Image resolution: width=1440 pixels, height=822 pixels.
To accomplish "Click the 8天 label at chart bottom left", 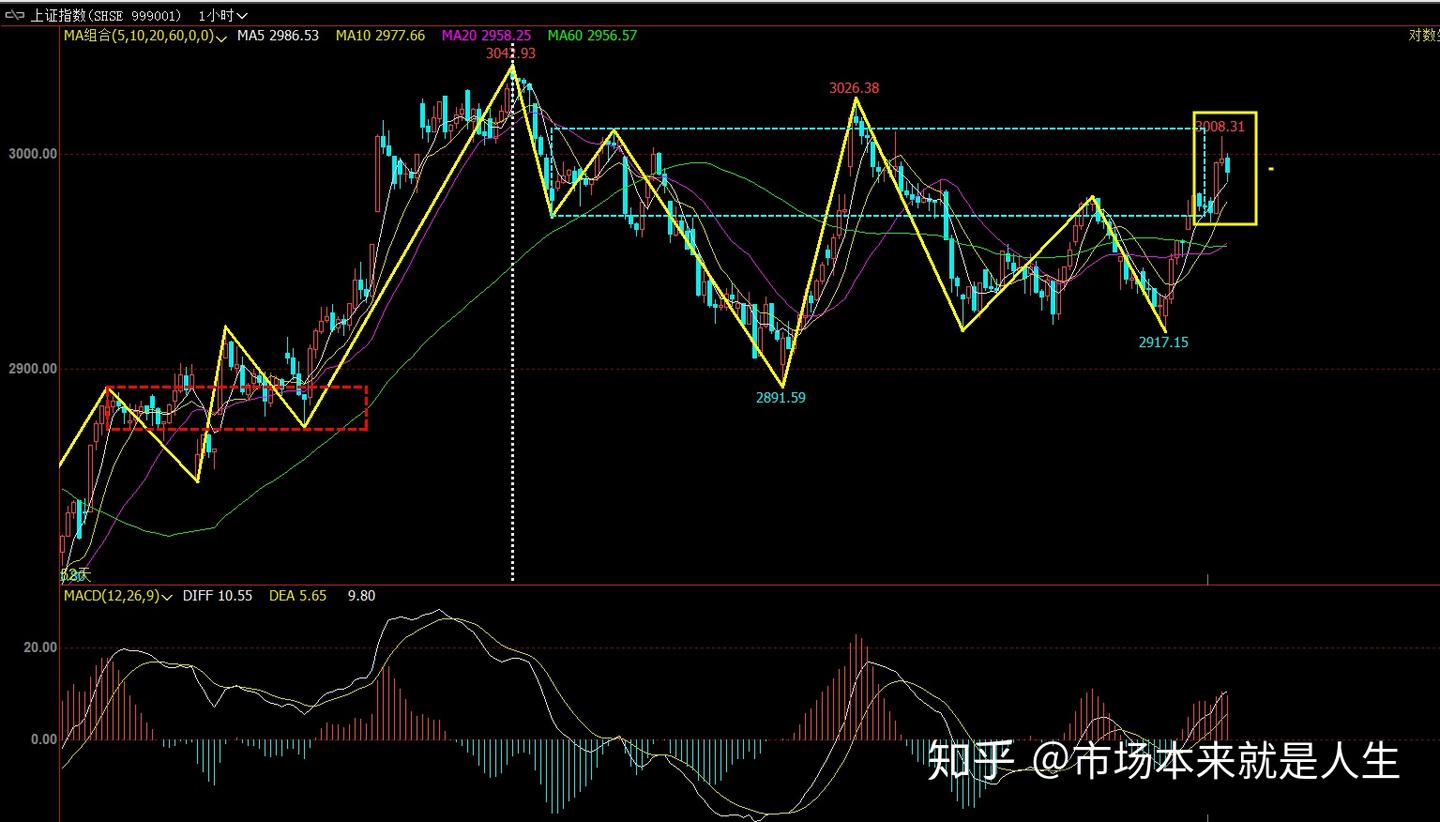I will point(76,575).
